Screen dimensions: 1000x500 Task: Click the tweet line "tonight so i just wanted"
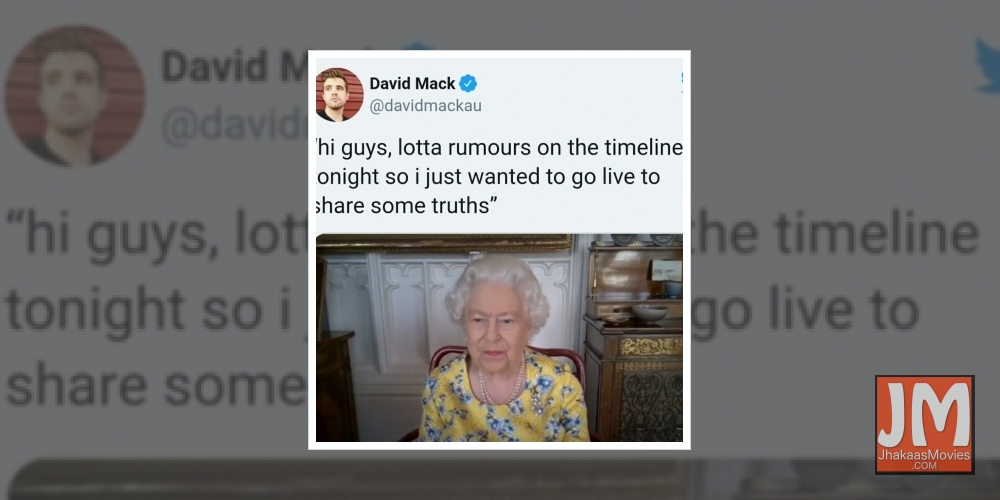coord(488,177)
